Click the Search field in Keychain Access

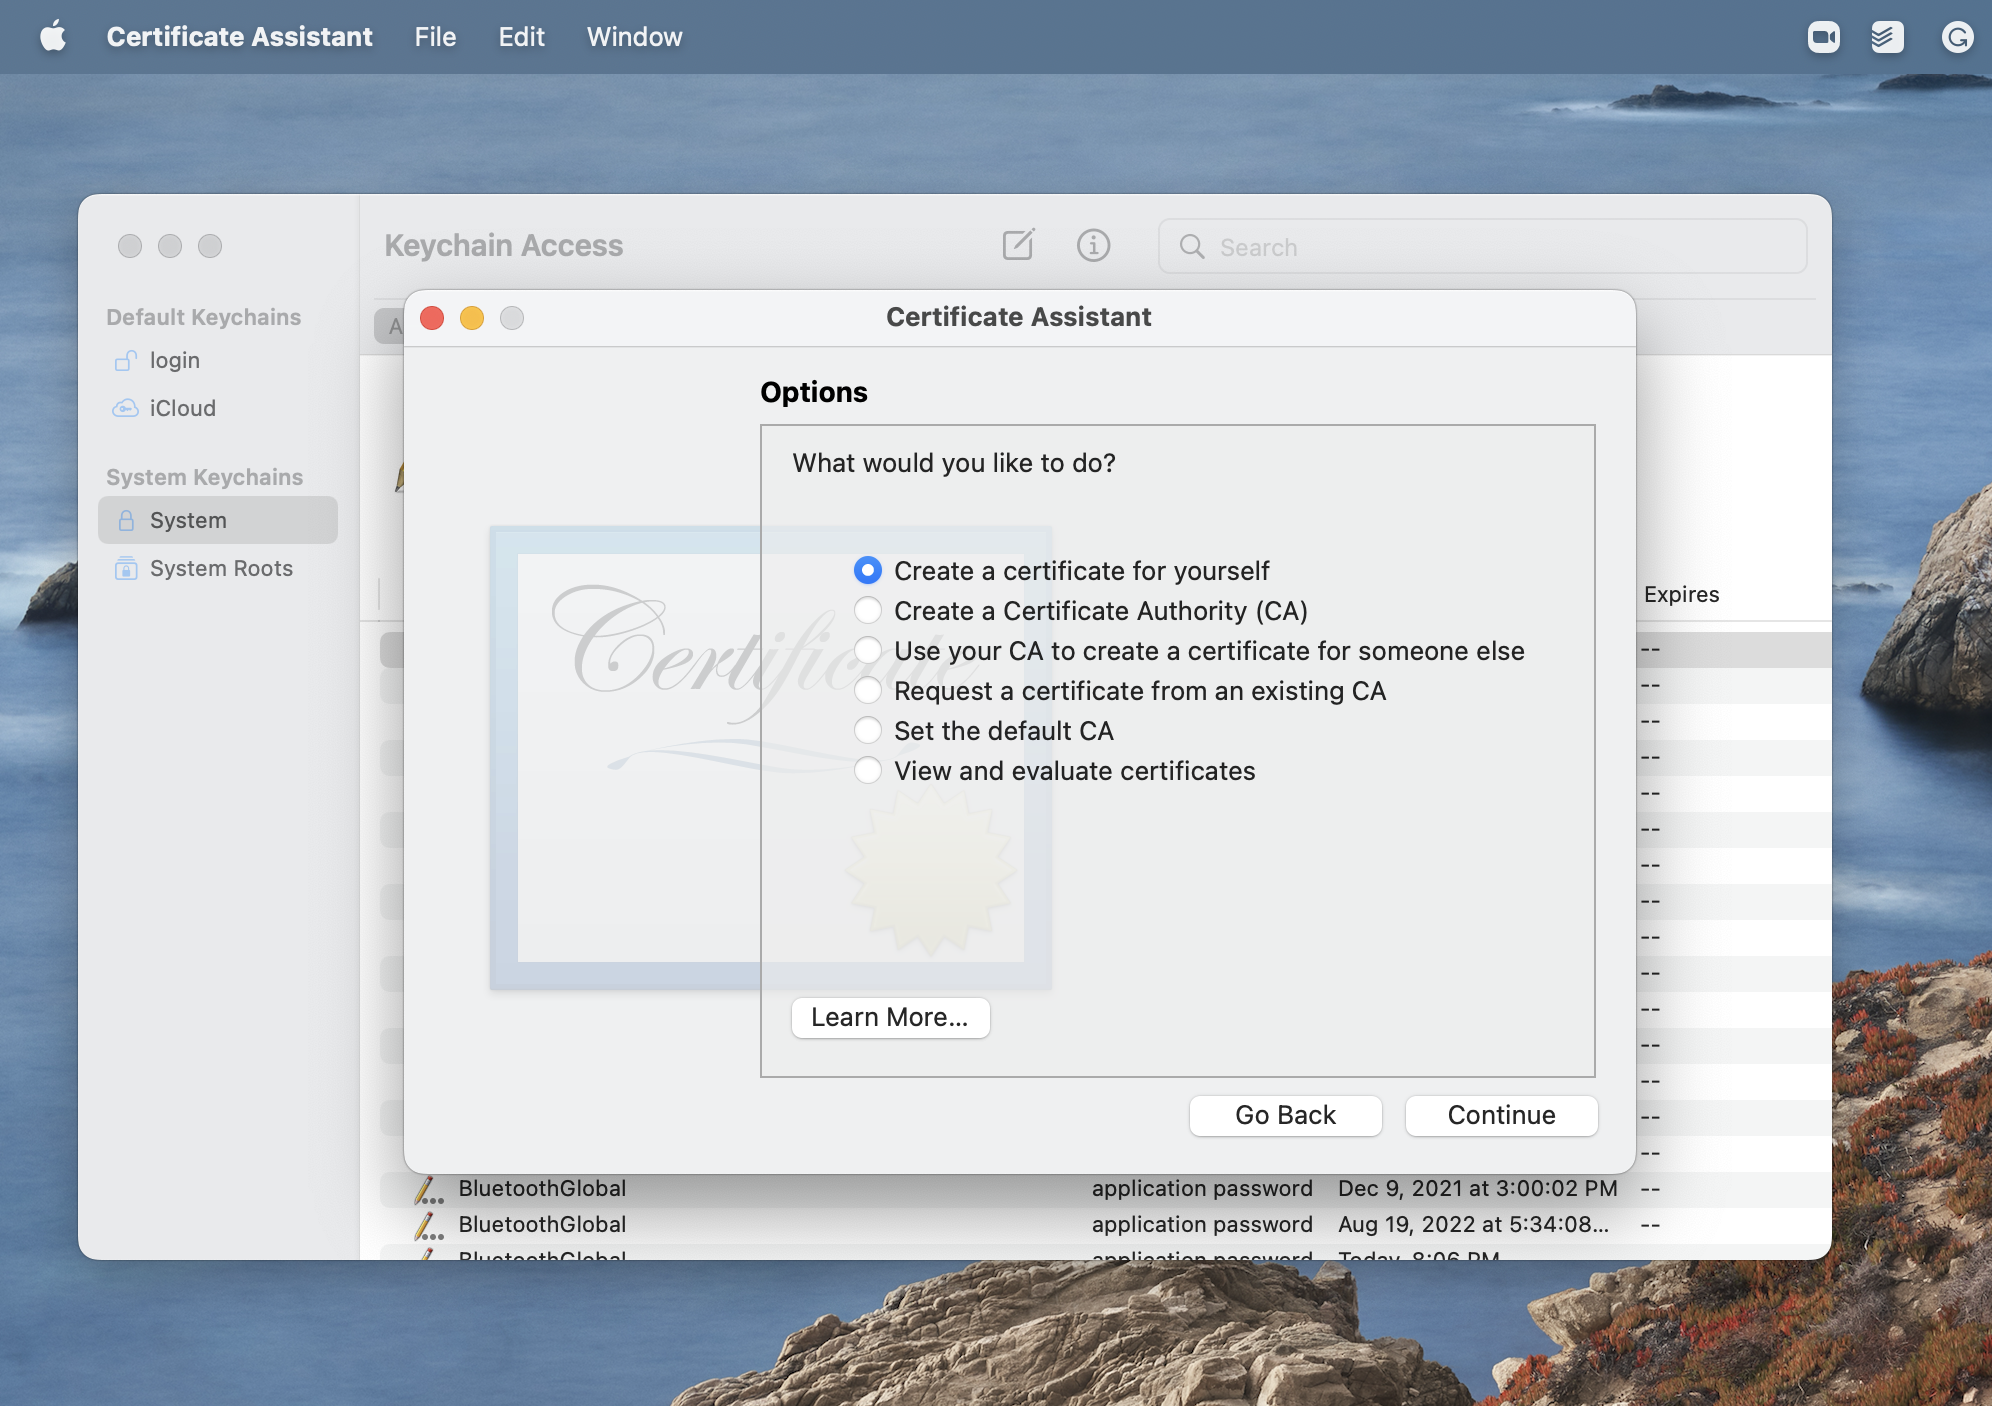pos(1482,246)
